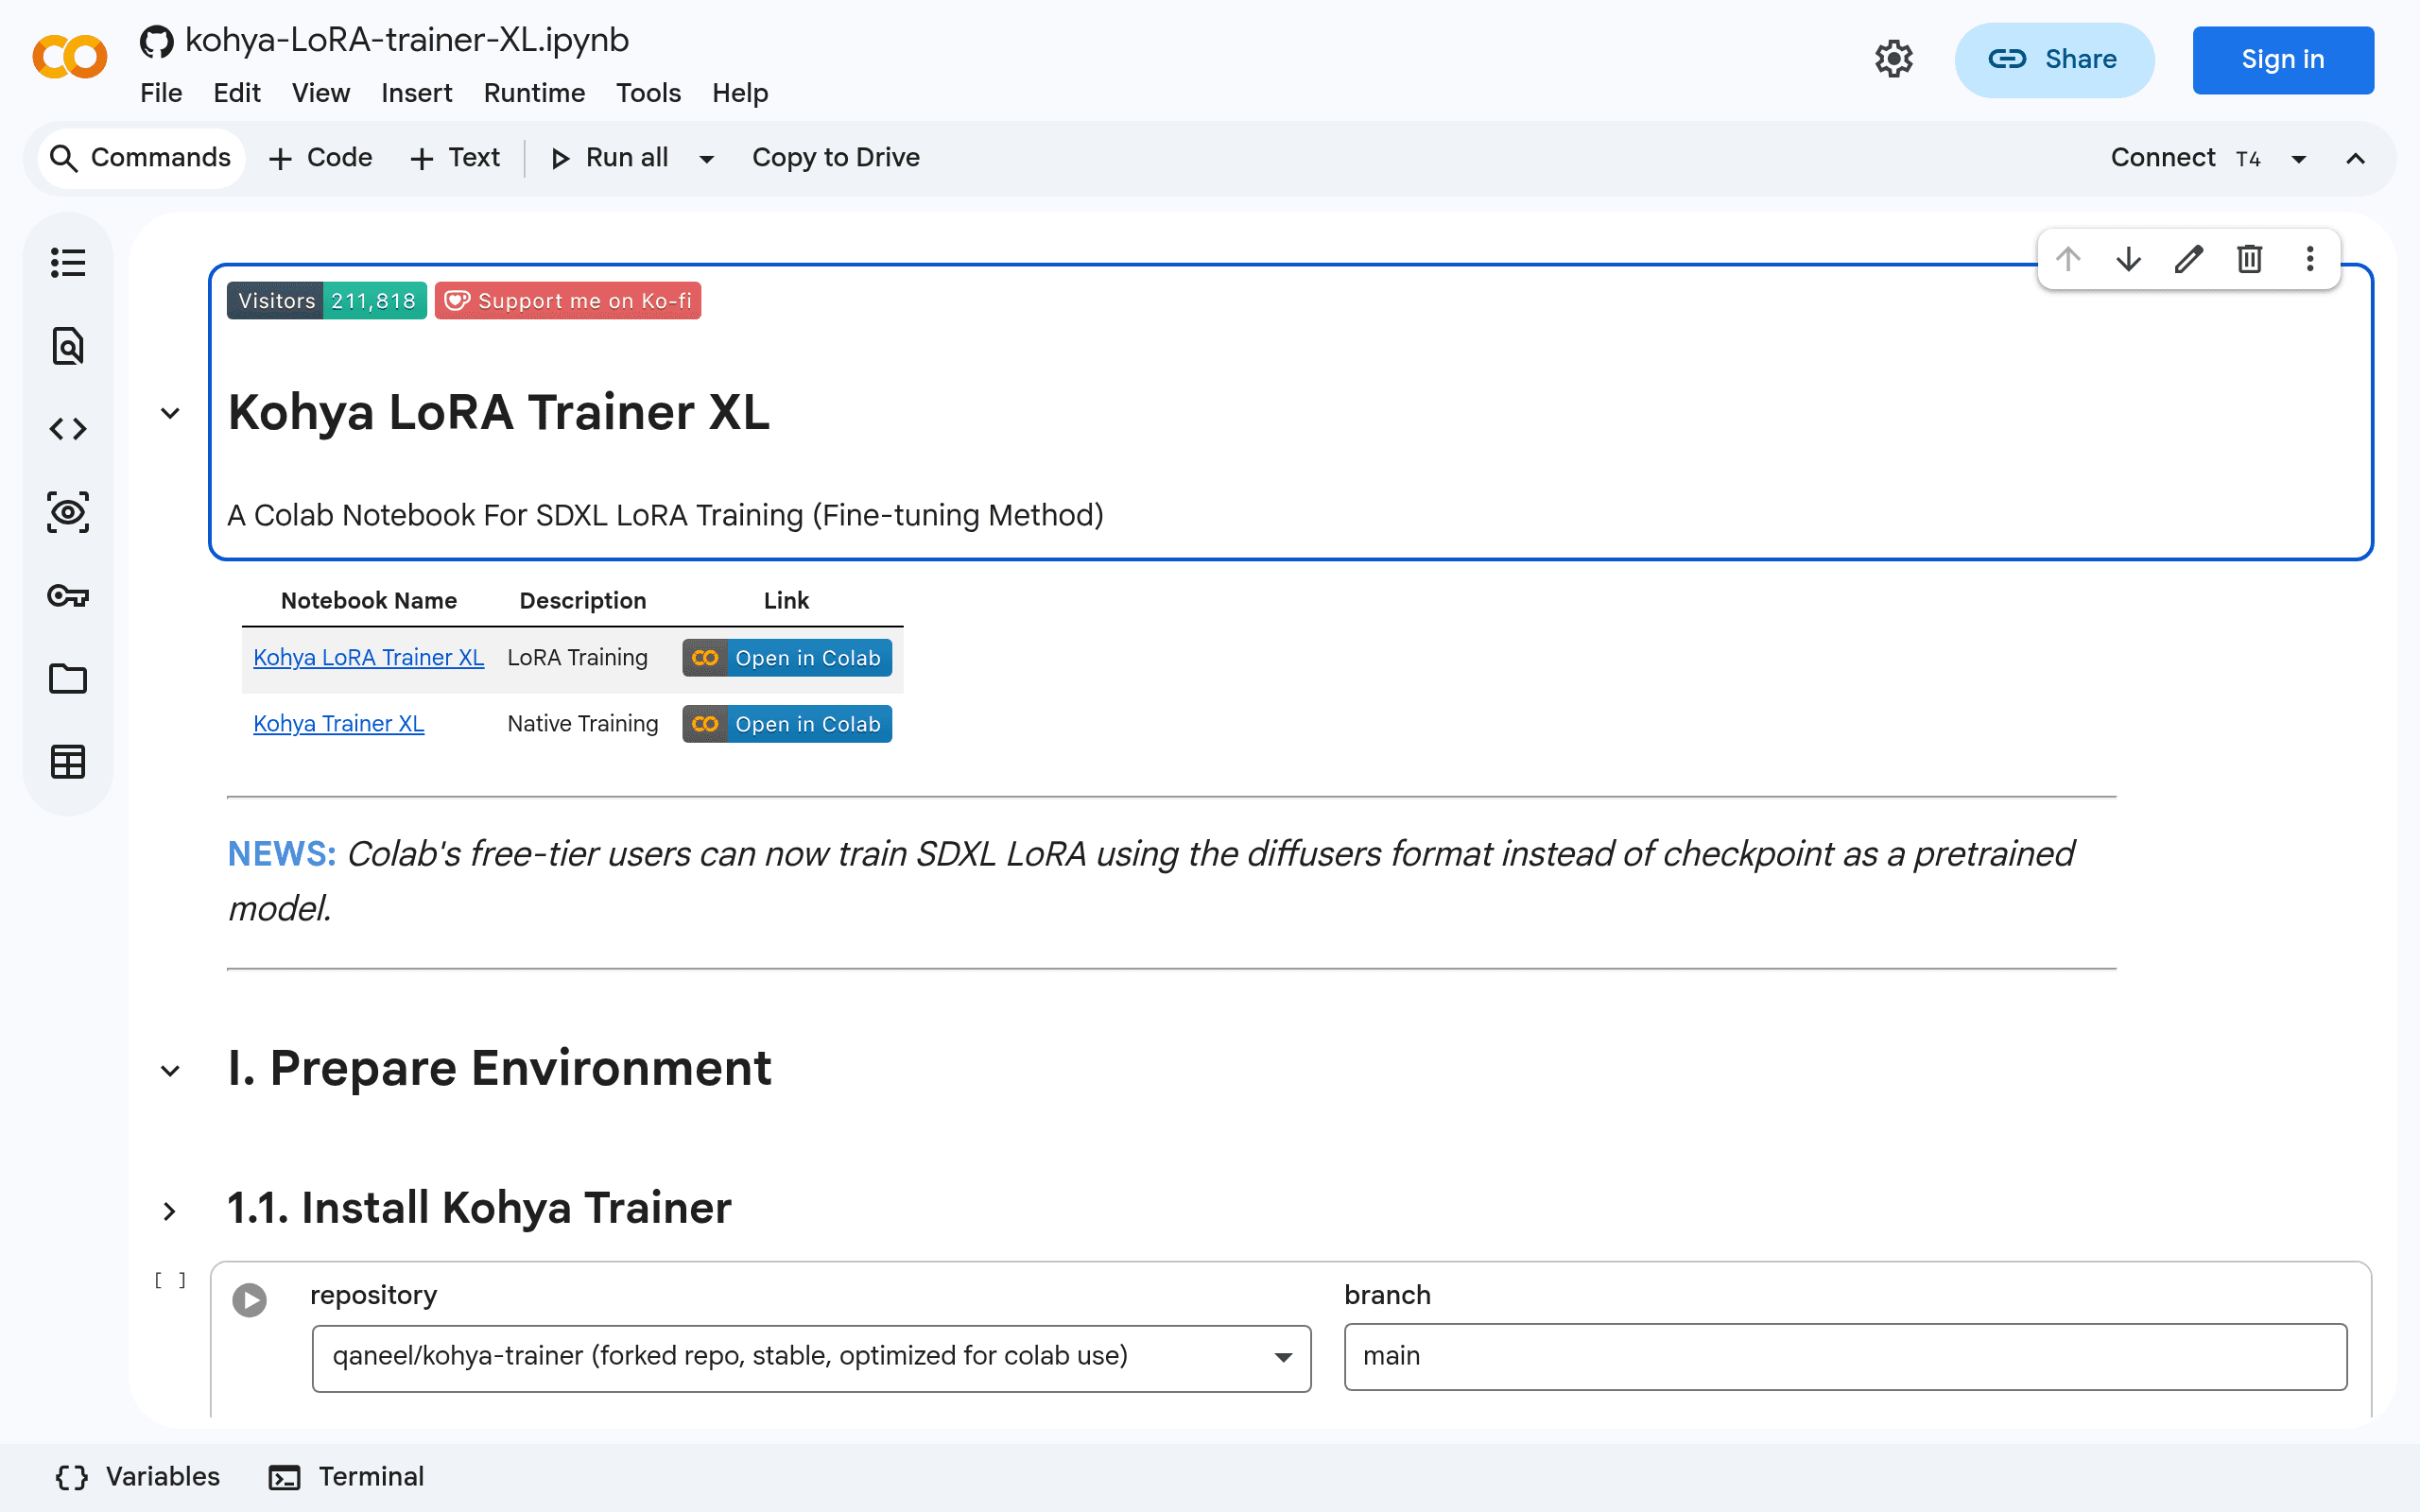Collapse the toolbar header with up chevron
The width and height of the screenshot is (2420, 1512).
tap(2356, 159)
